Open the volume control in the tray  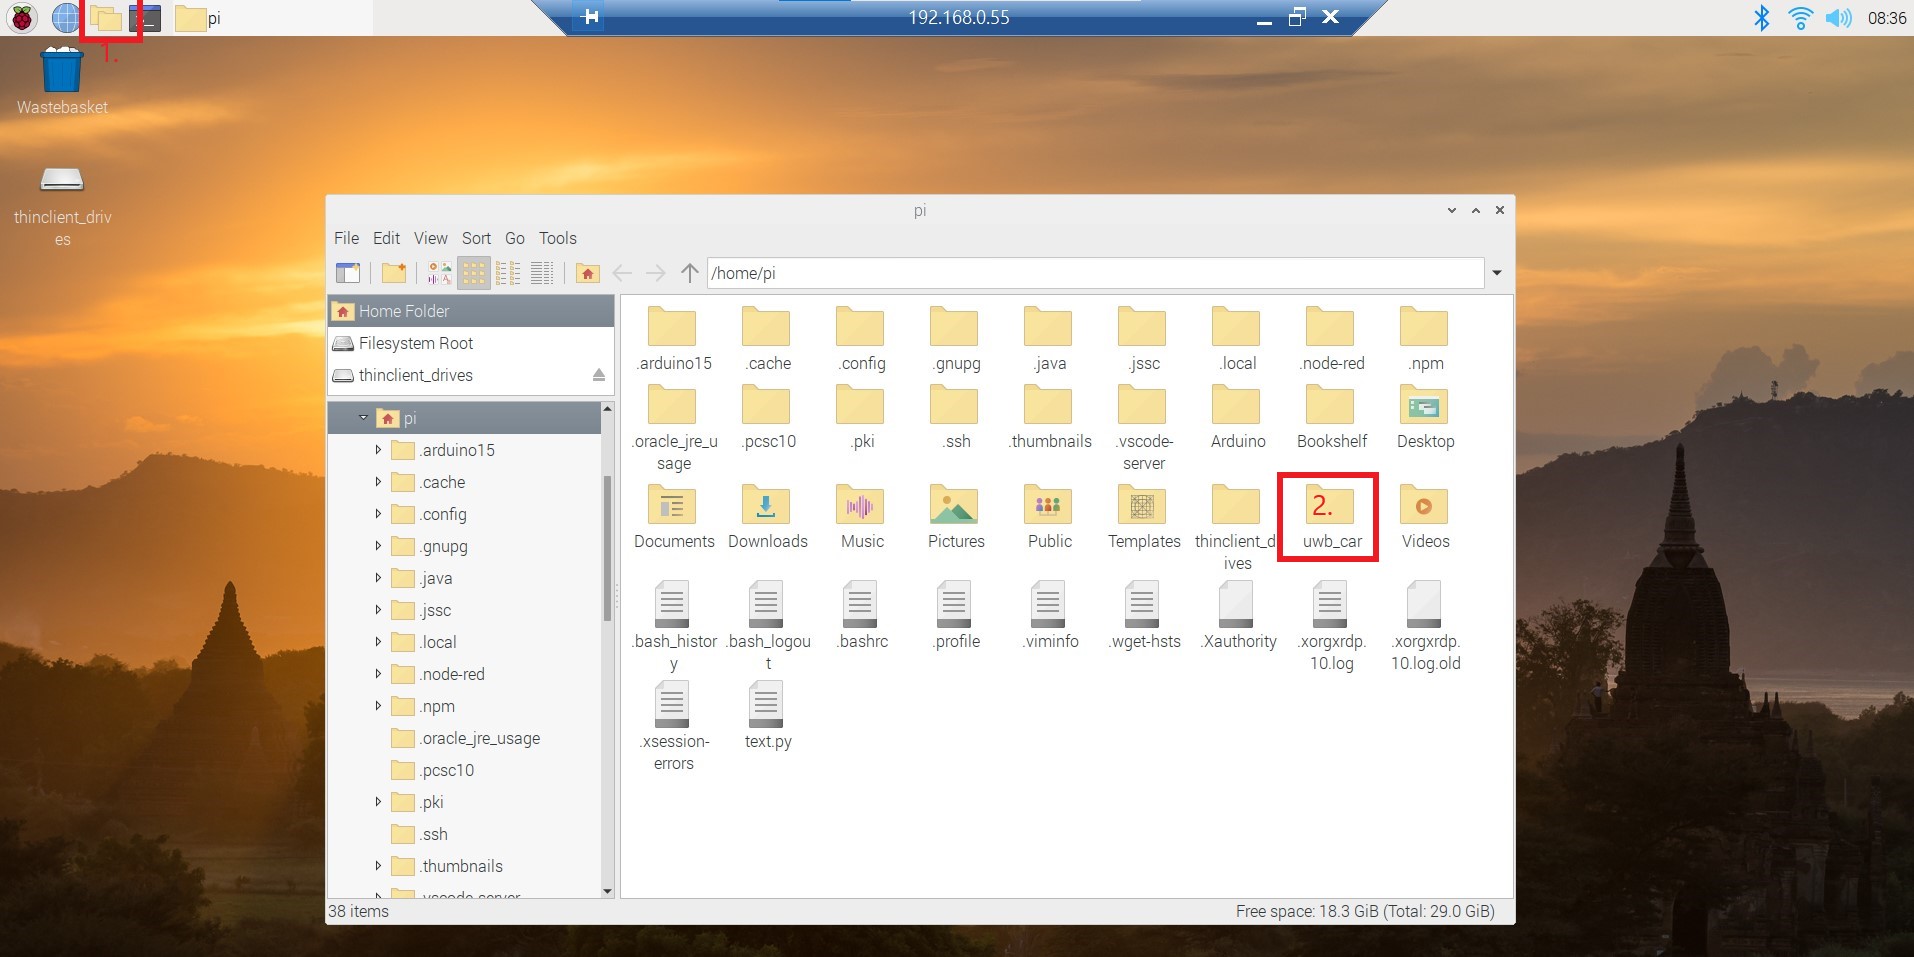[1837, 17]
